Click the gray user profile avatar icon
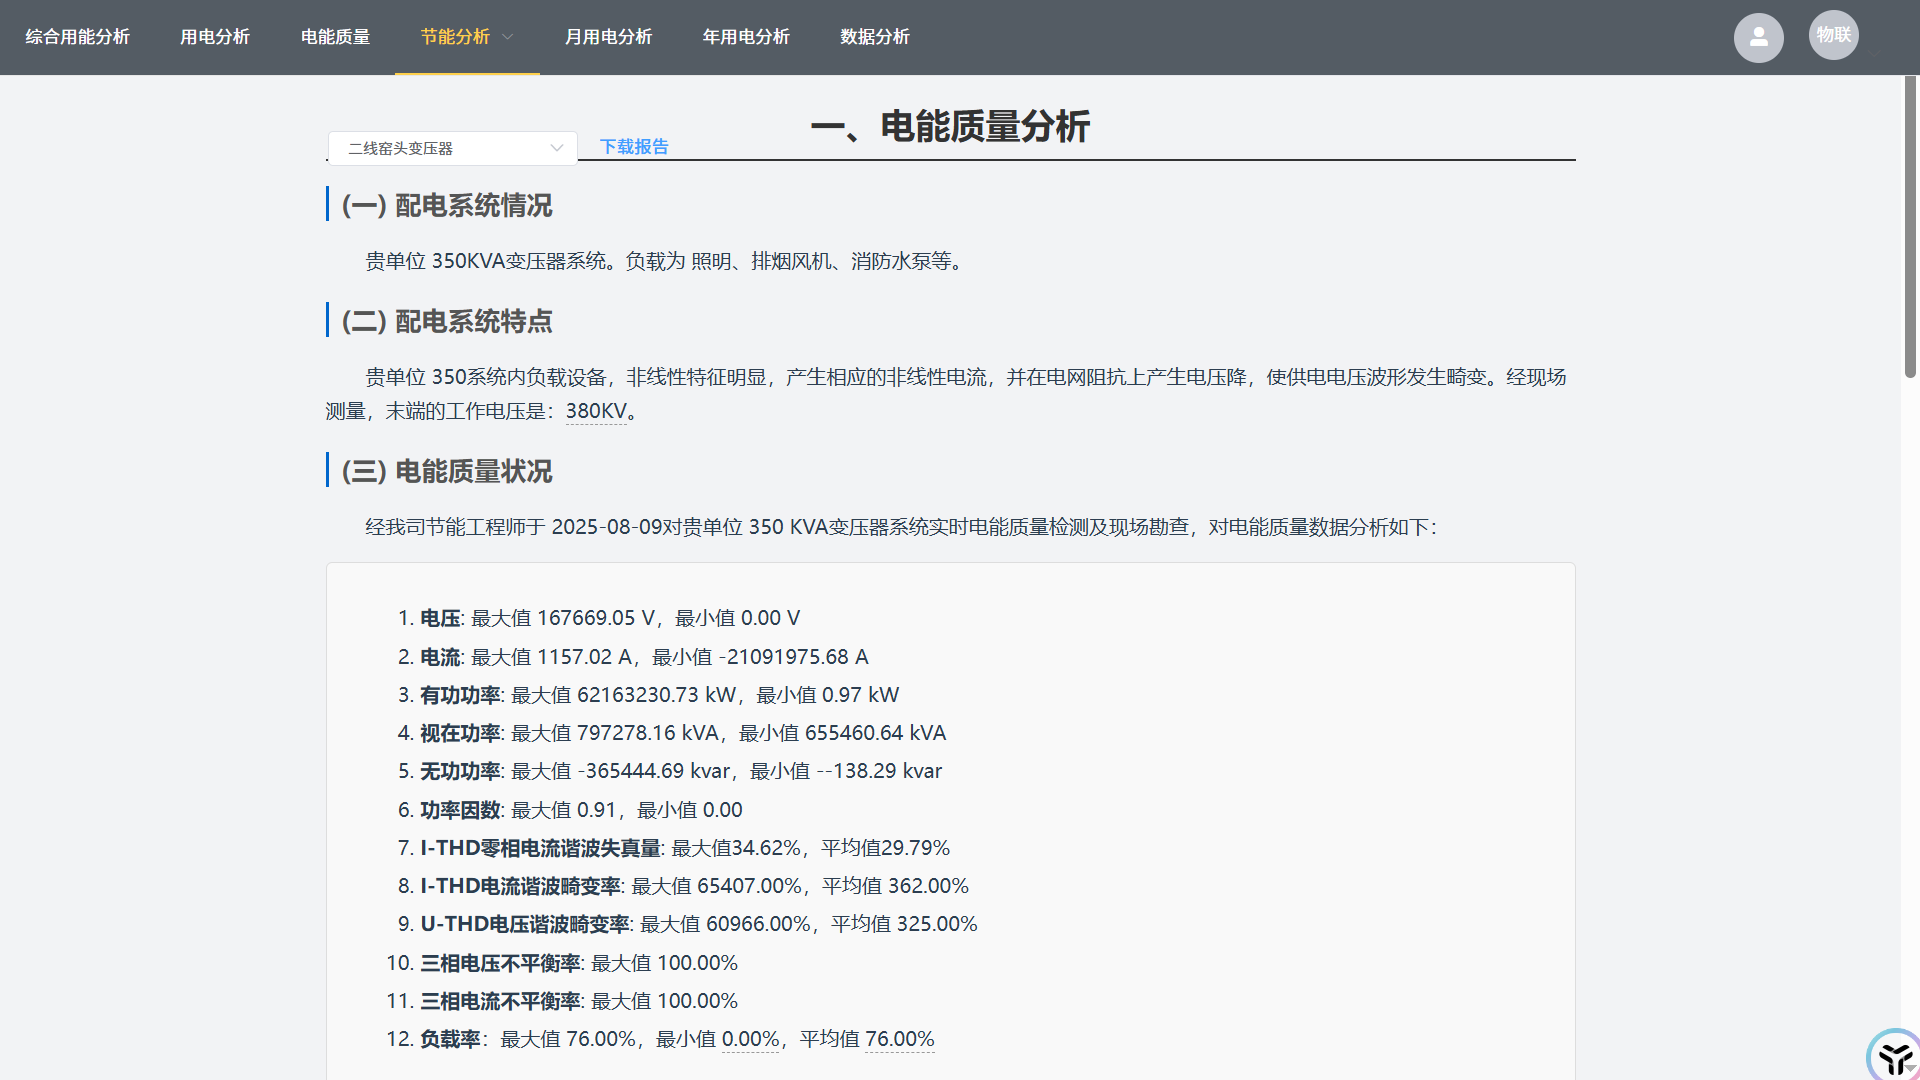1920x1080 pixels. pyautogui.click(x=1758, y=38)
